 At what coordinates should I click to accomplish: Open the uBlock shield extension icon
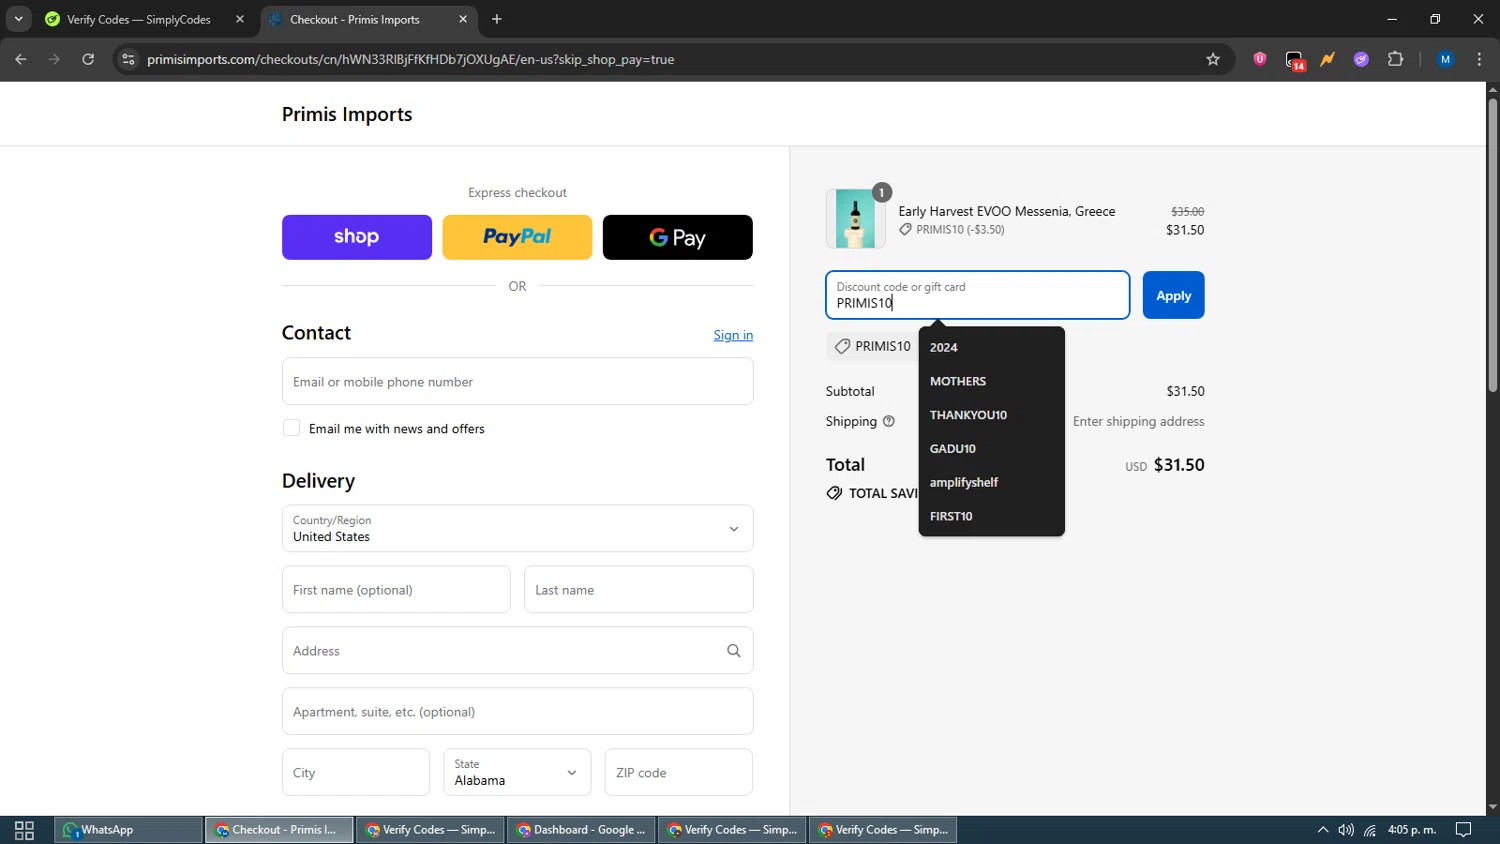pos(1260,59)
